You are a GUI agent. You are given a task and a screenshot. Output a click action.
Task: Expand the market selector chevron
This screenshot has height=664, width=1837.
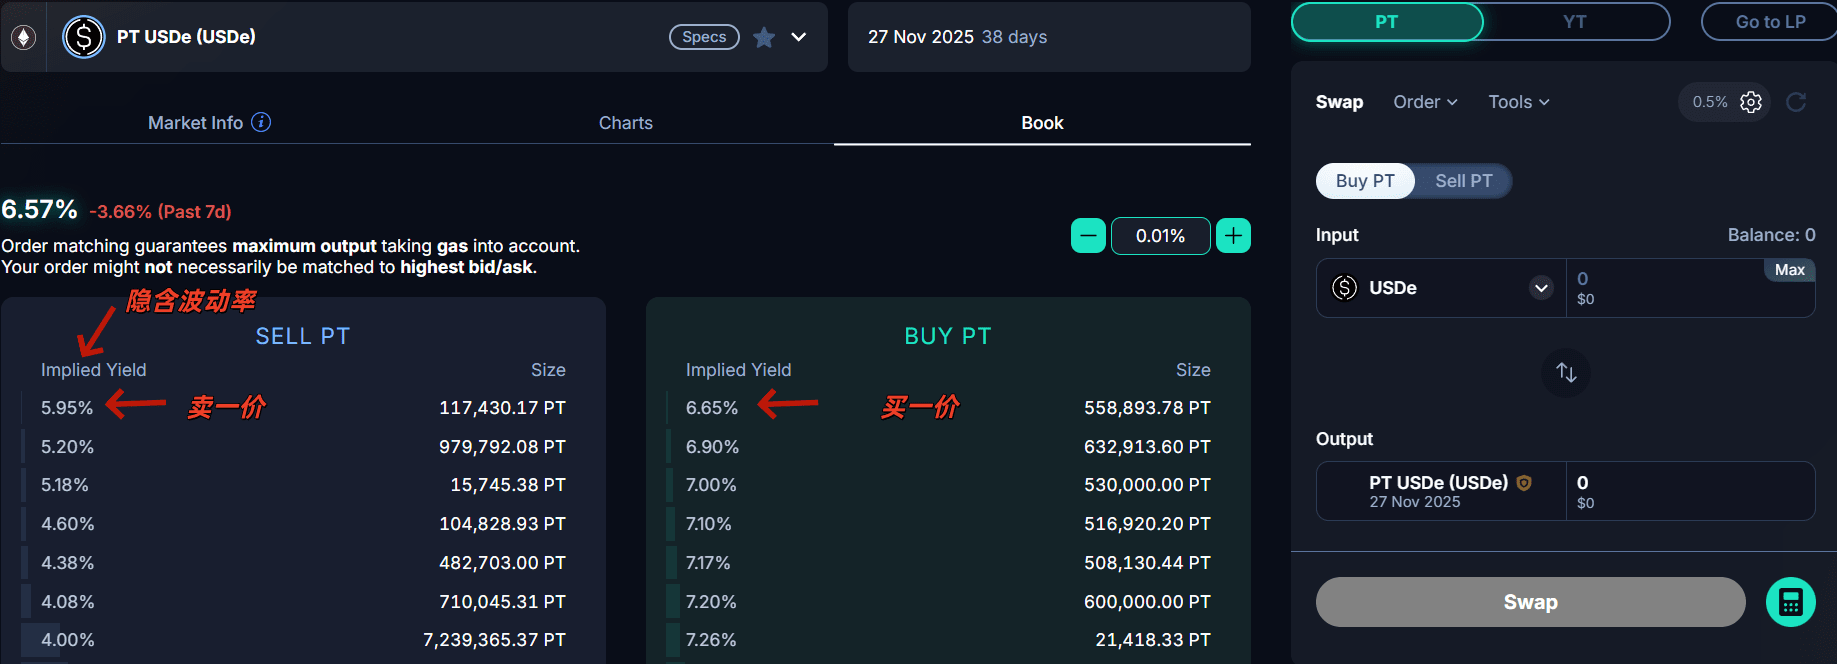point(799,37)
